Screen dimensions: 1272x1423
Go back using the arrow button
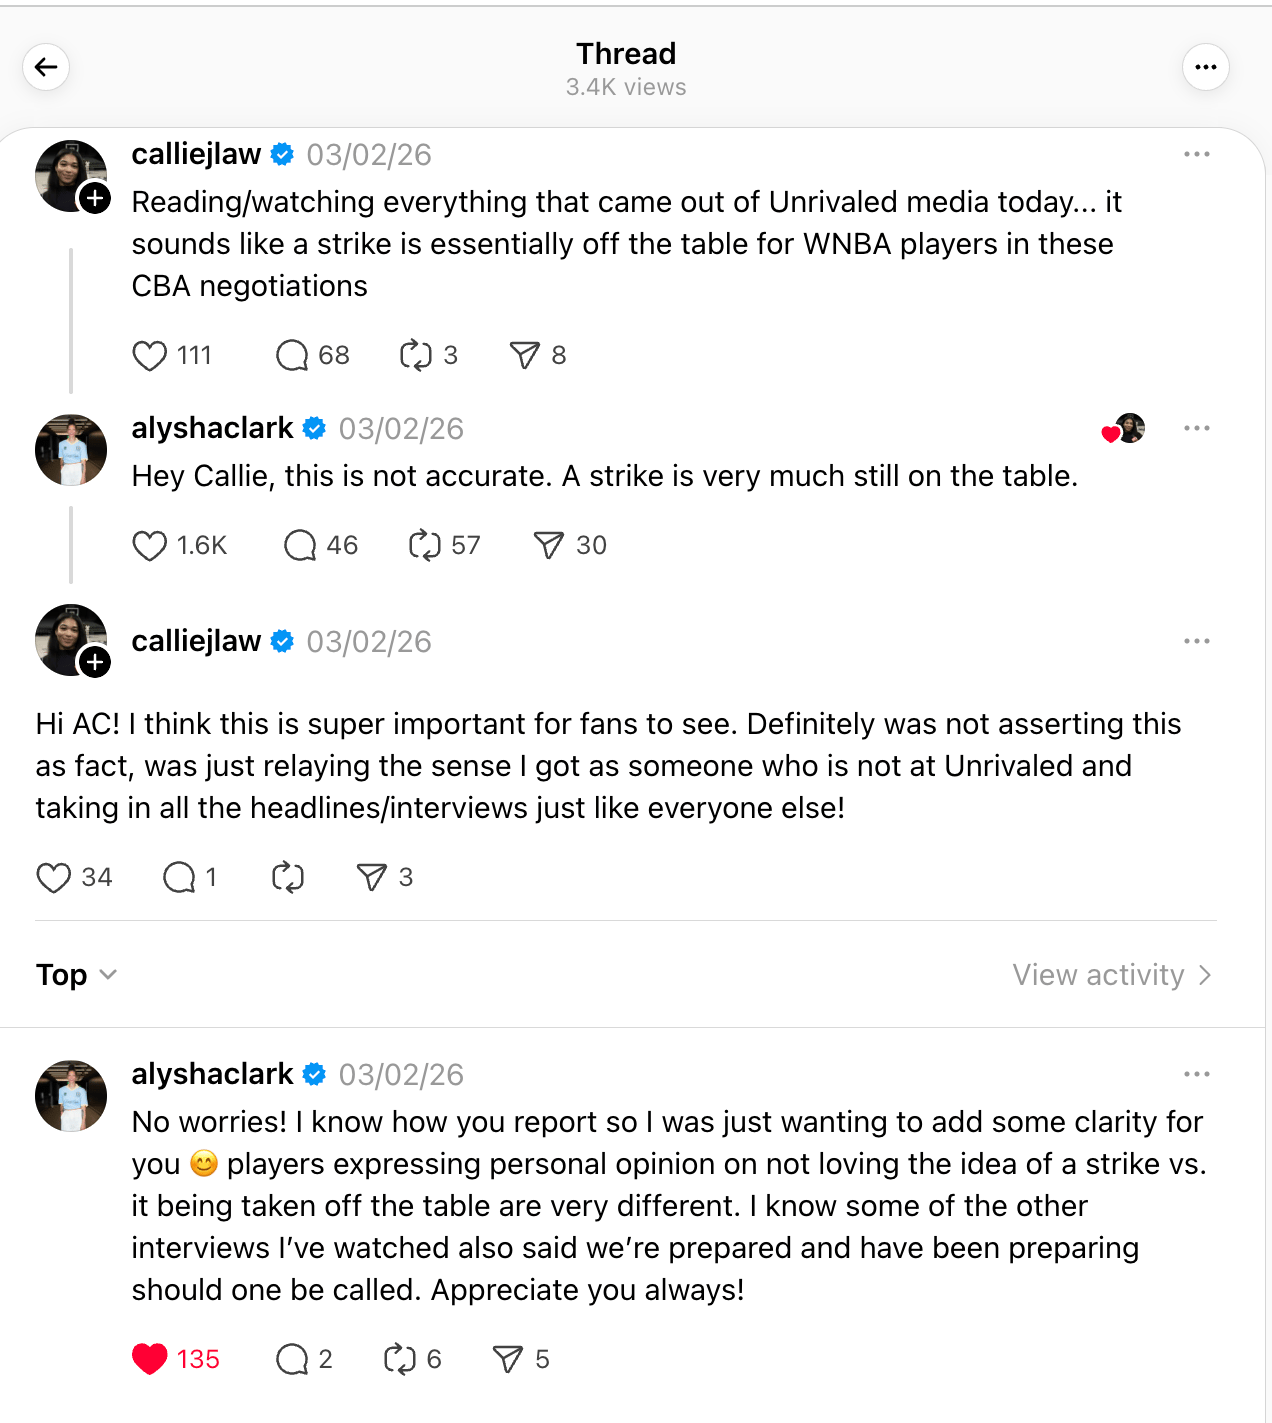coord(46,67)
